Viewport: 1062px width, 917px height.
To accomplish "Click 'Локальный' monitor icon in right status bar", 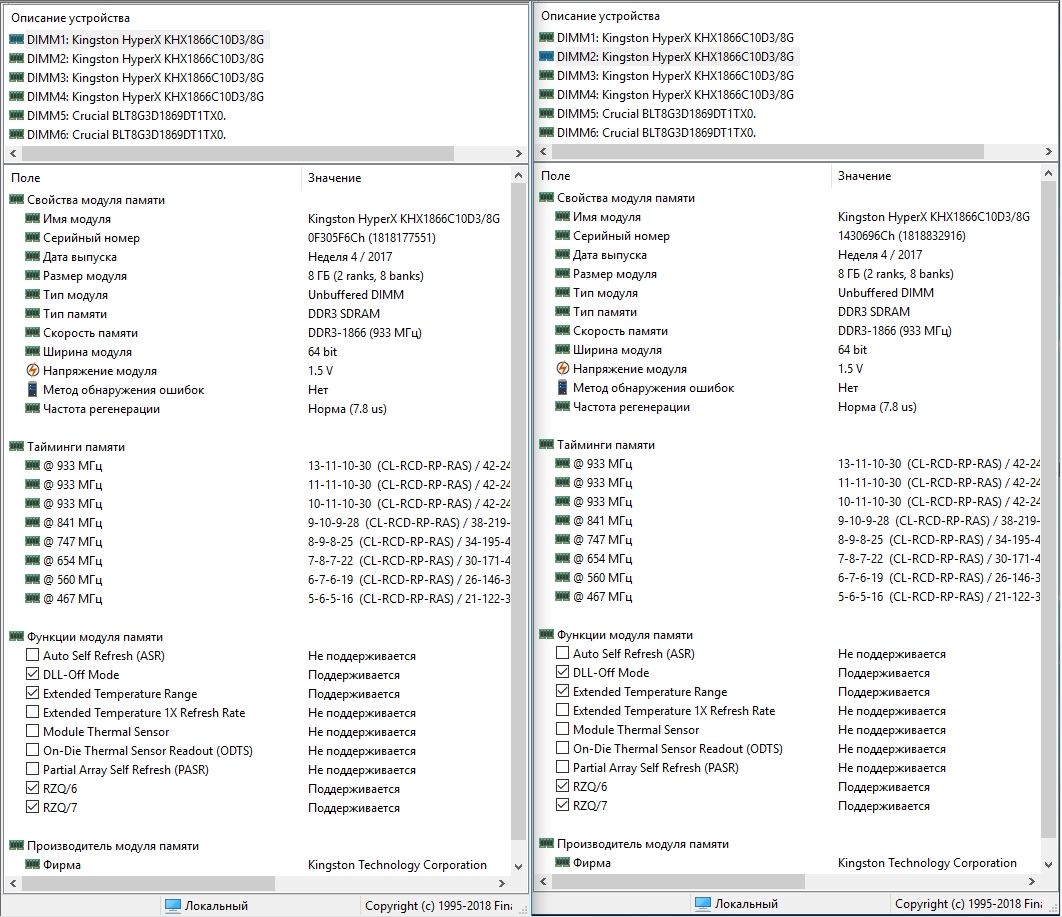I will [x=703, y=903].
